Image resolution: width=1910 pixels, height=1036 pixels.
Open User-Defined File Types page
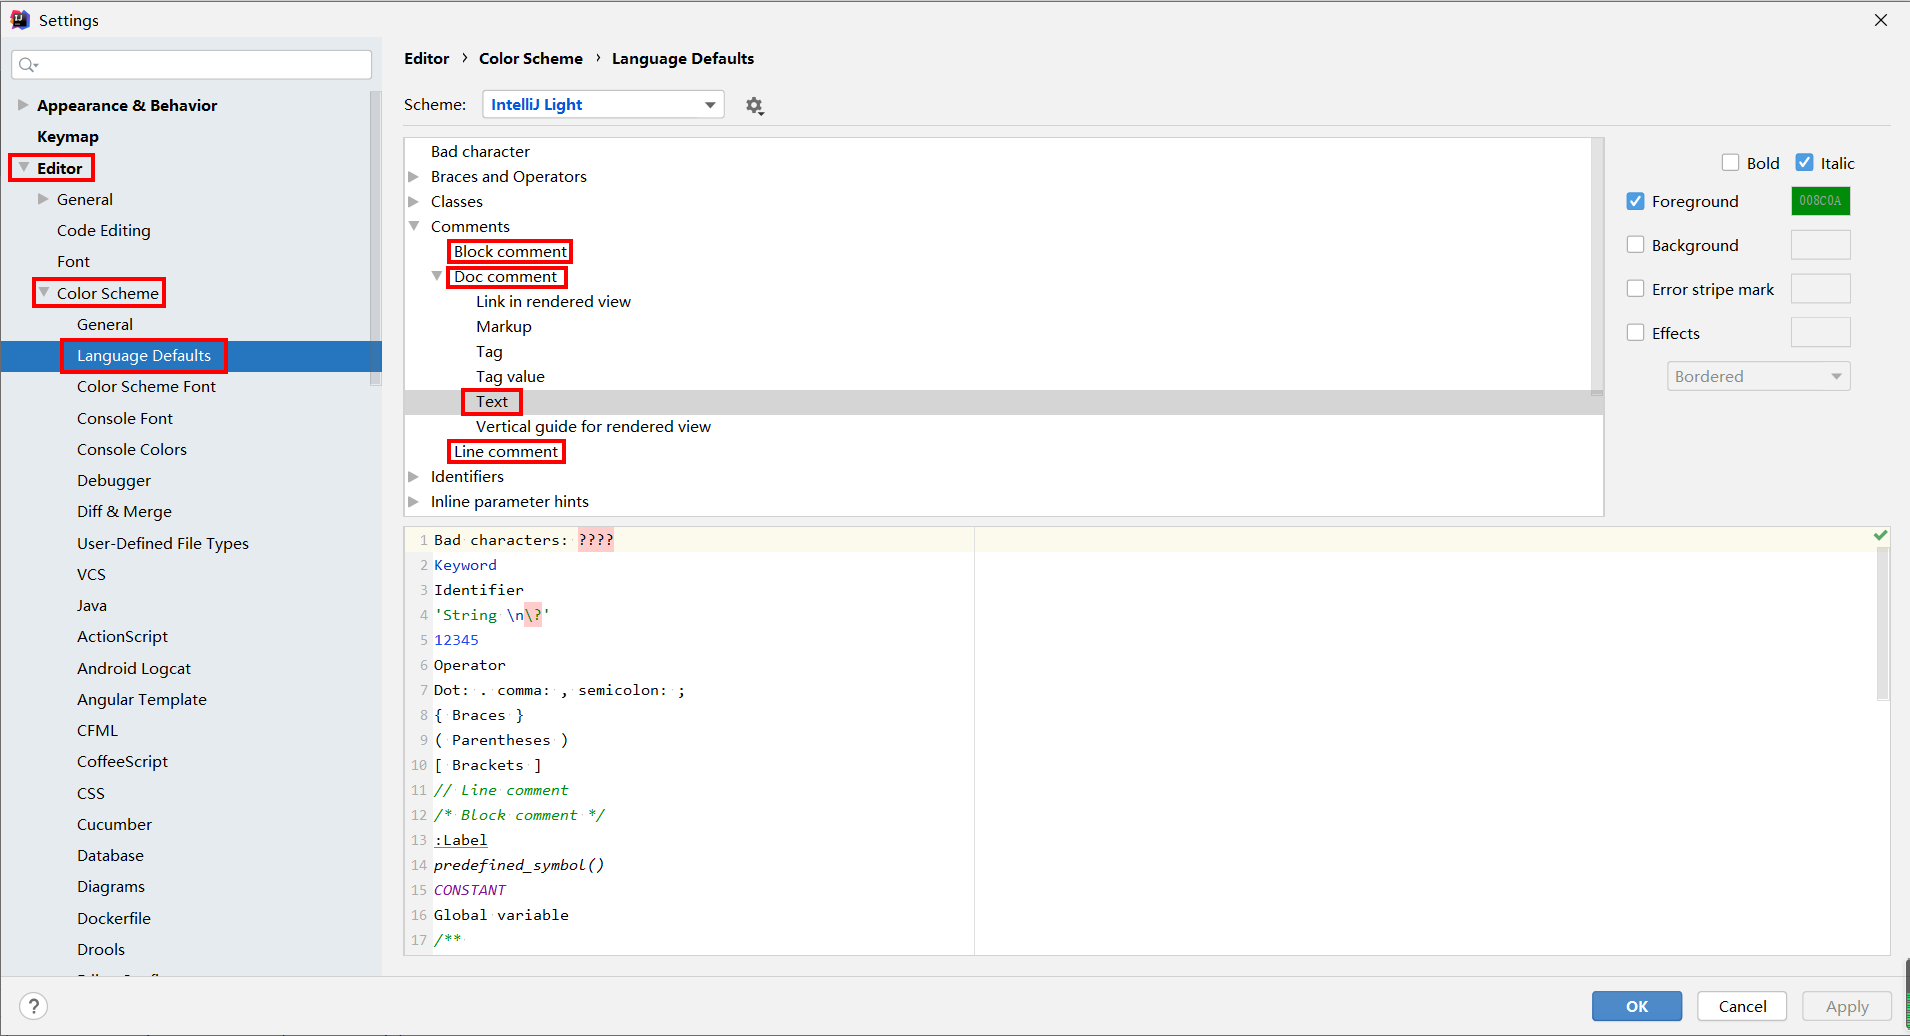pyautogui.click(x=163, y=543)
